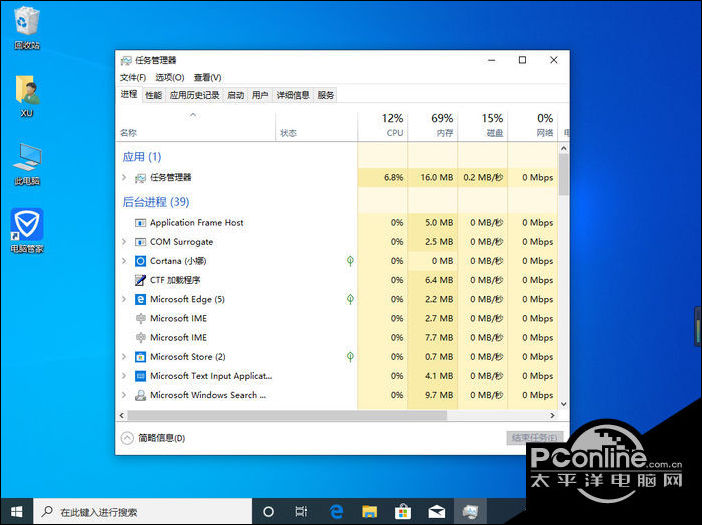Open the XU user folder icon
The height and width of the screenshot is (525, 702).
click(27, 96)
